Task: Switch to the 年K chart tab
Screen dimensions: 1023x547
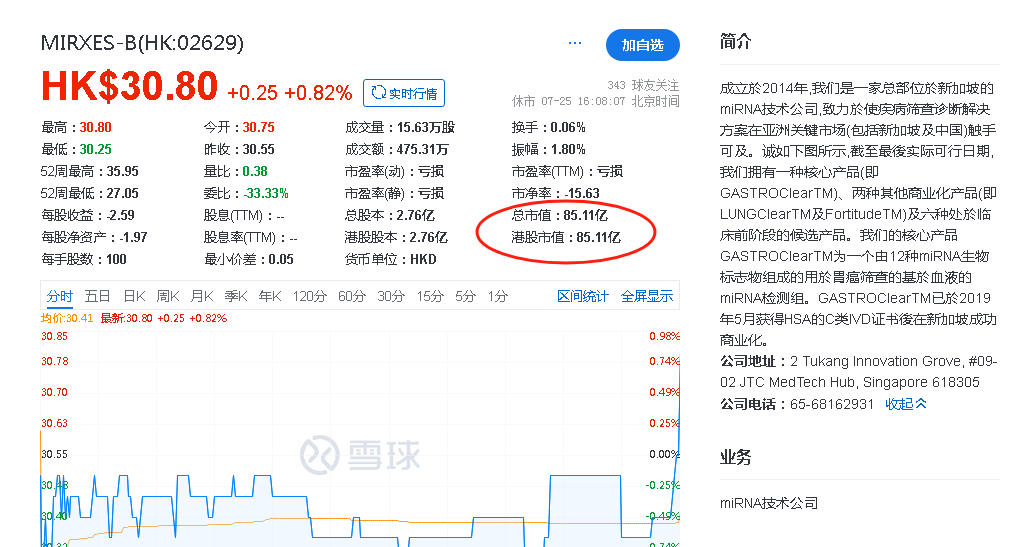Action: (269, 296)
